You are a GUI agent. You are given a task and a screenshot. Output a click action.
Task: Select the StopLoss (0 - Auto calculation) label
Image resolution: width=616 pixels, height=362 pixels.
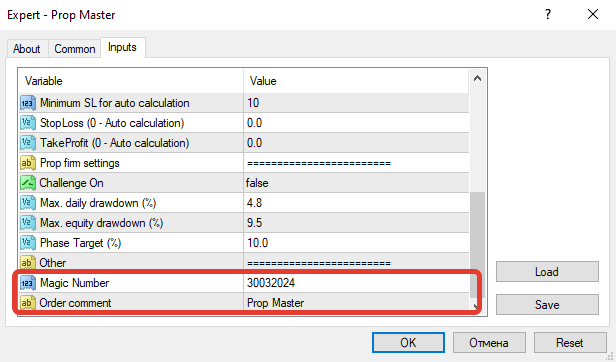click(x=112, y=123)
